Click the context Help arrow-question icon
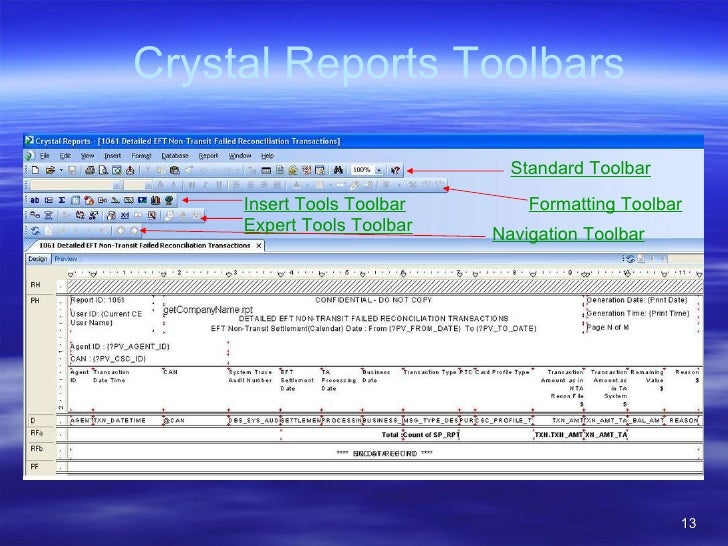Screen dimensions: 728x546 395,170
